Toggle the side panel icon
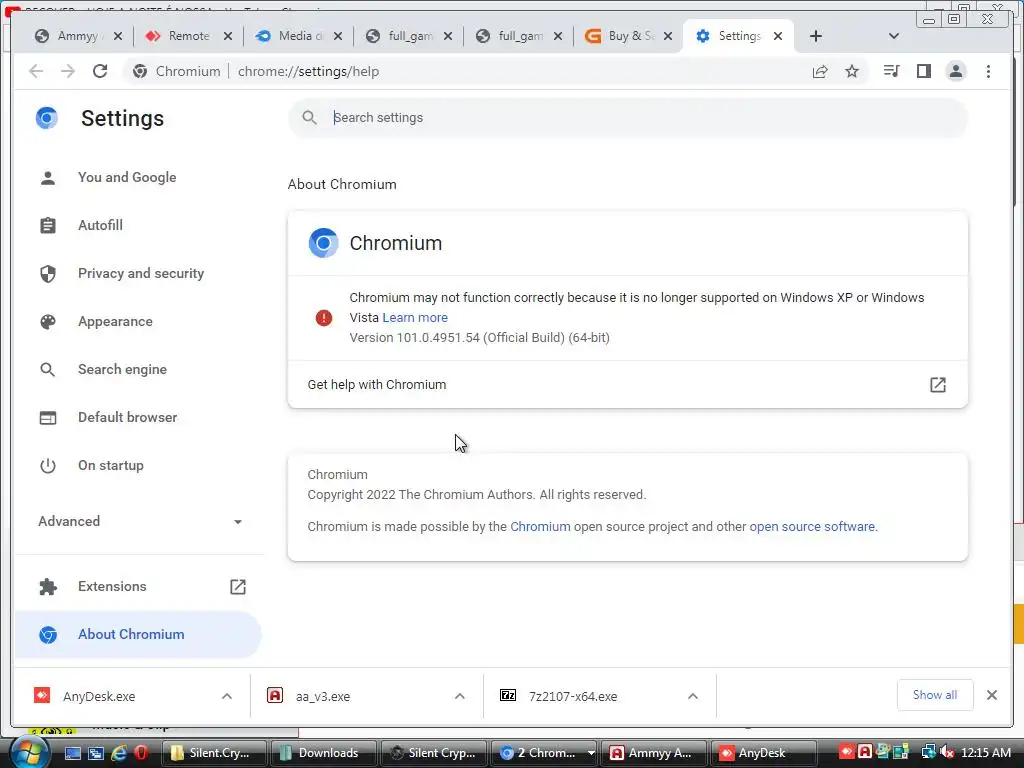This screenshot has height=768, width=1024. (x=923, y=71)
